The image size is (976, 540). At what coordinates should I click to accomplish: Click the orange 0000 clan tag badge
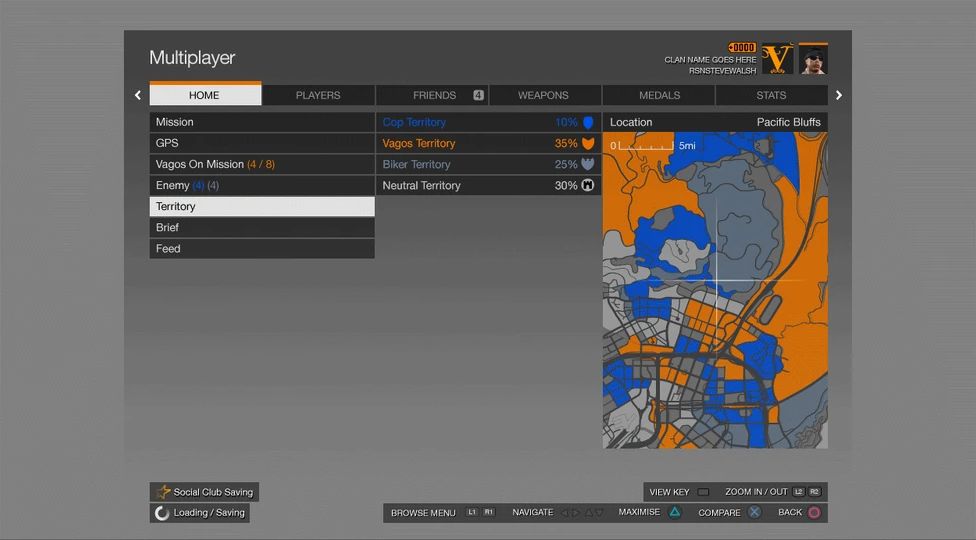coord(742,47)
